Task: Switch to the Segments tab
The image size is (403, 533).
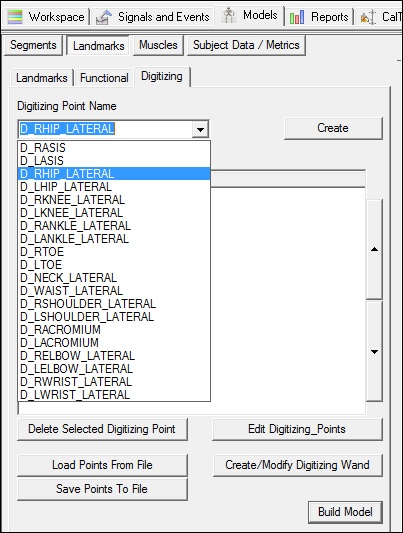Action: (33, 45)
